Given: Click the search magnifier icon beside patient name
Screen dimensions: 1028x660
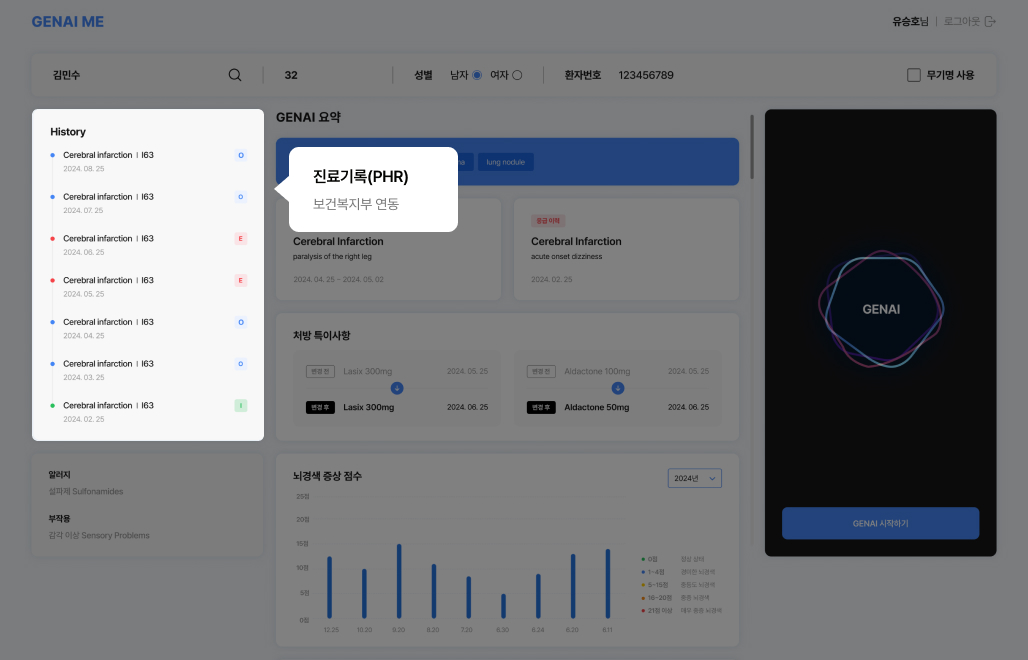Looking at the screenshot, I should click(235, 75).
